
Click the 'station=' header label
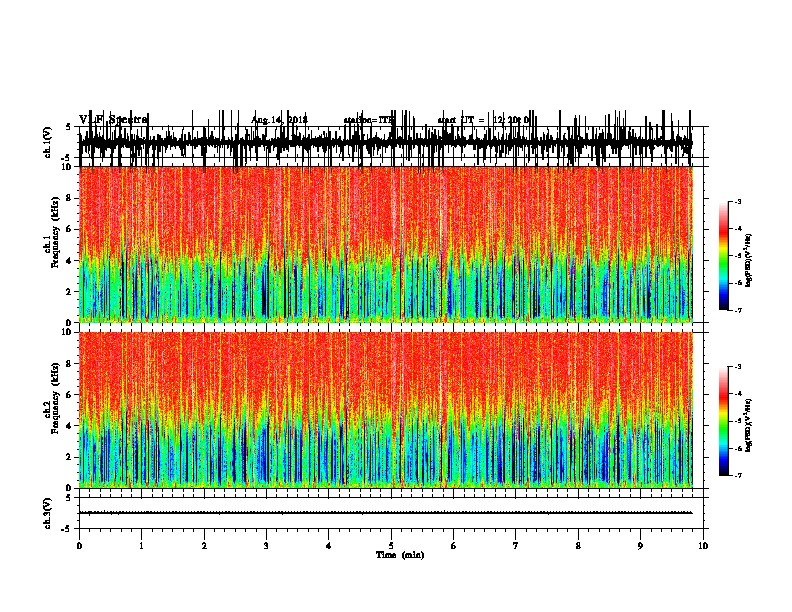pyautogui.click(x=362, y=120)
